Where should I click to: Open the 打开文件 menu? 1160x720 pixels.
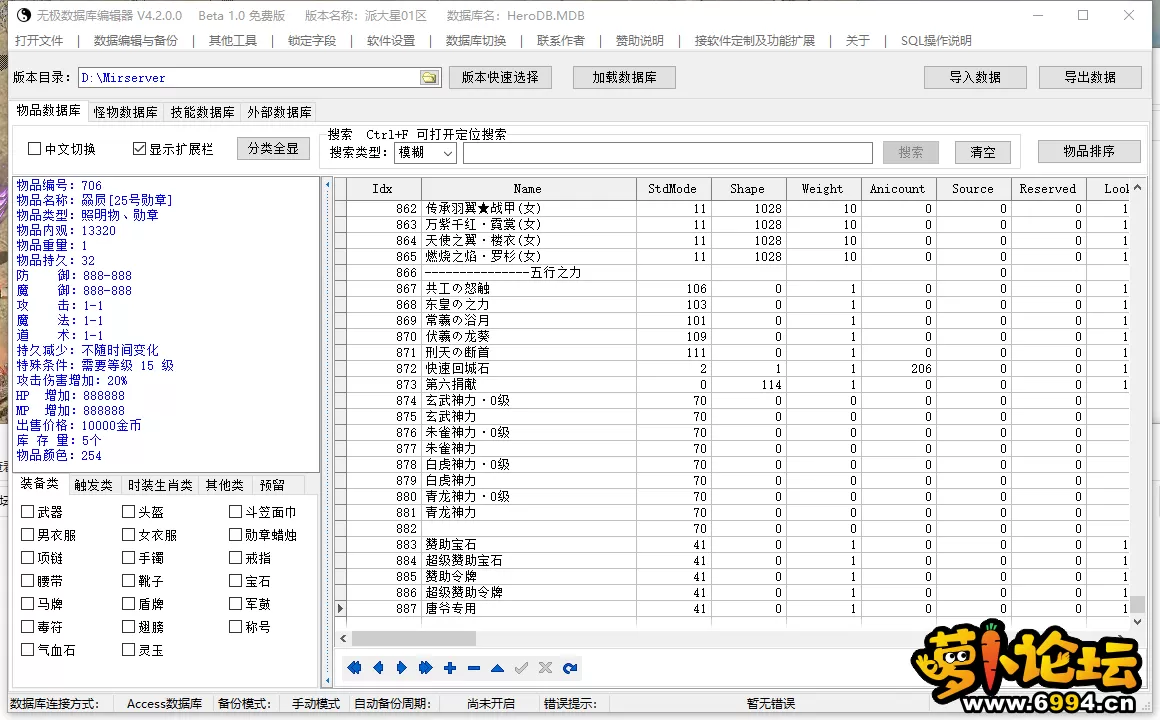pyautogui.click(x=39, y=41)
